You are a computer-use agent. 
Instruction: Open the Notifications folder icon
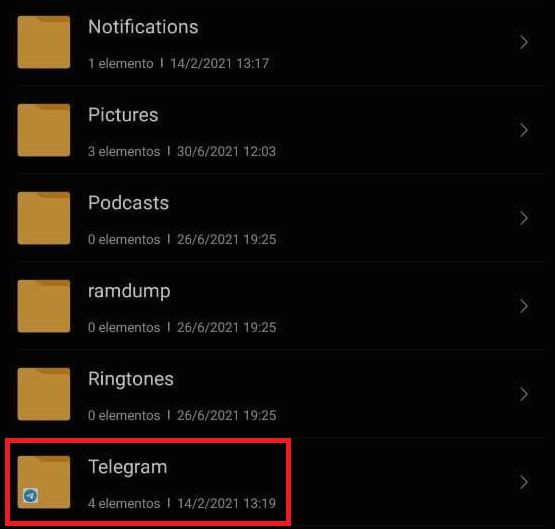pyautogui.click(x=44, y=42)
